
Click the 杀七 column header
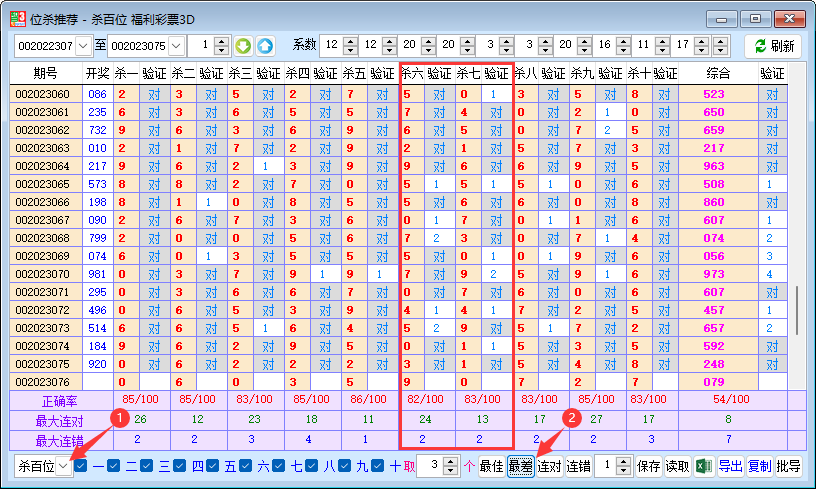click(x=468, y=73)
